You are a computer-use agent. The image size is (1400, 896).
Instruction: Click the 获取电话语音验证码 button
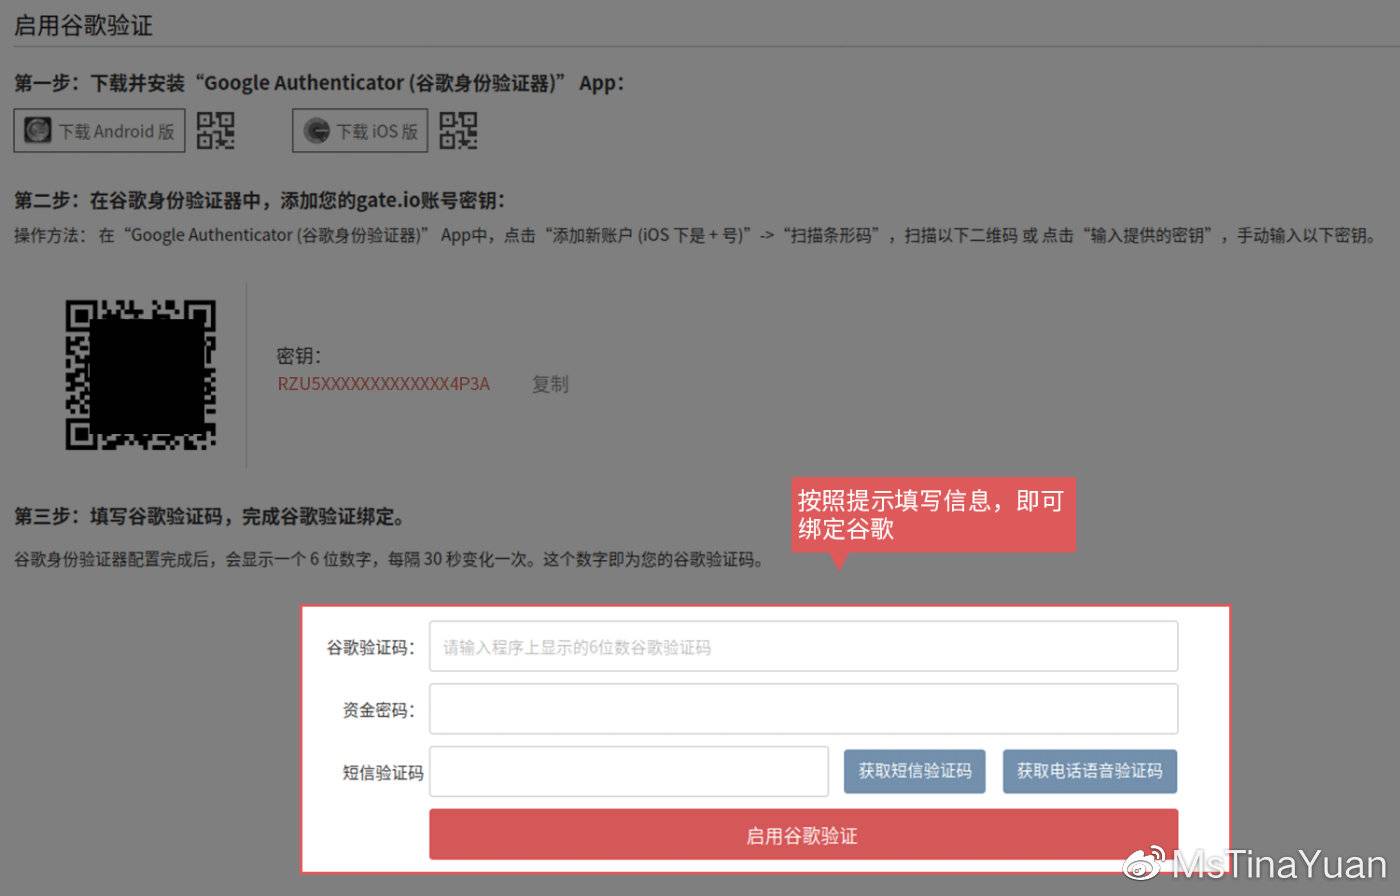(x=1090, y=771)
